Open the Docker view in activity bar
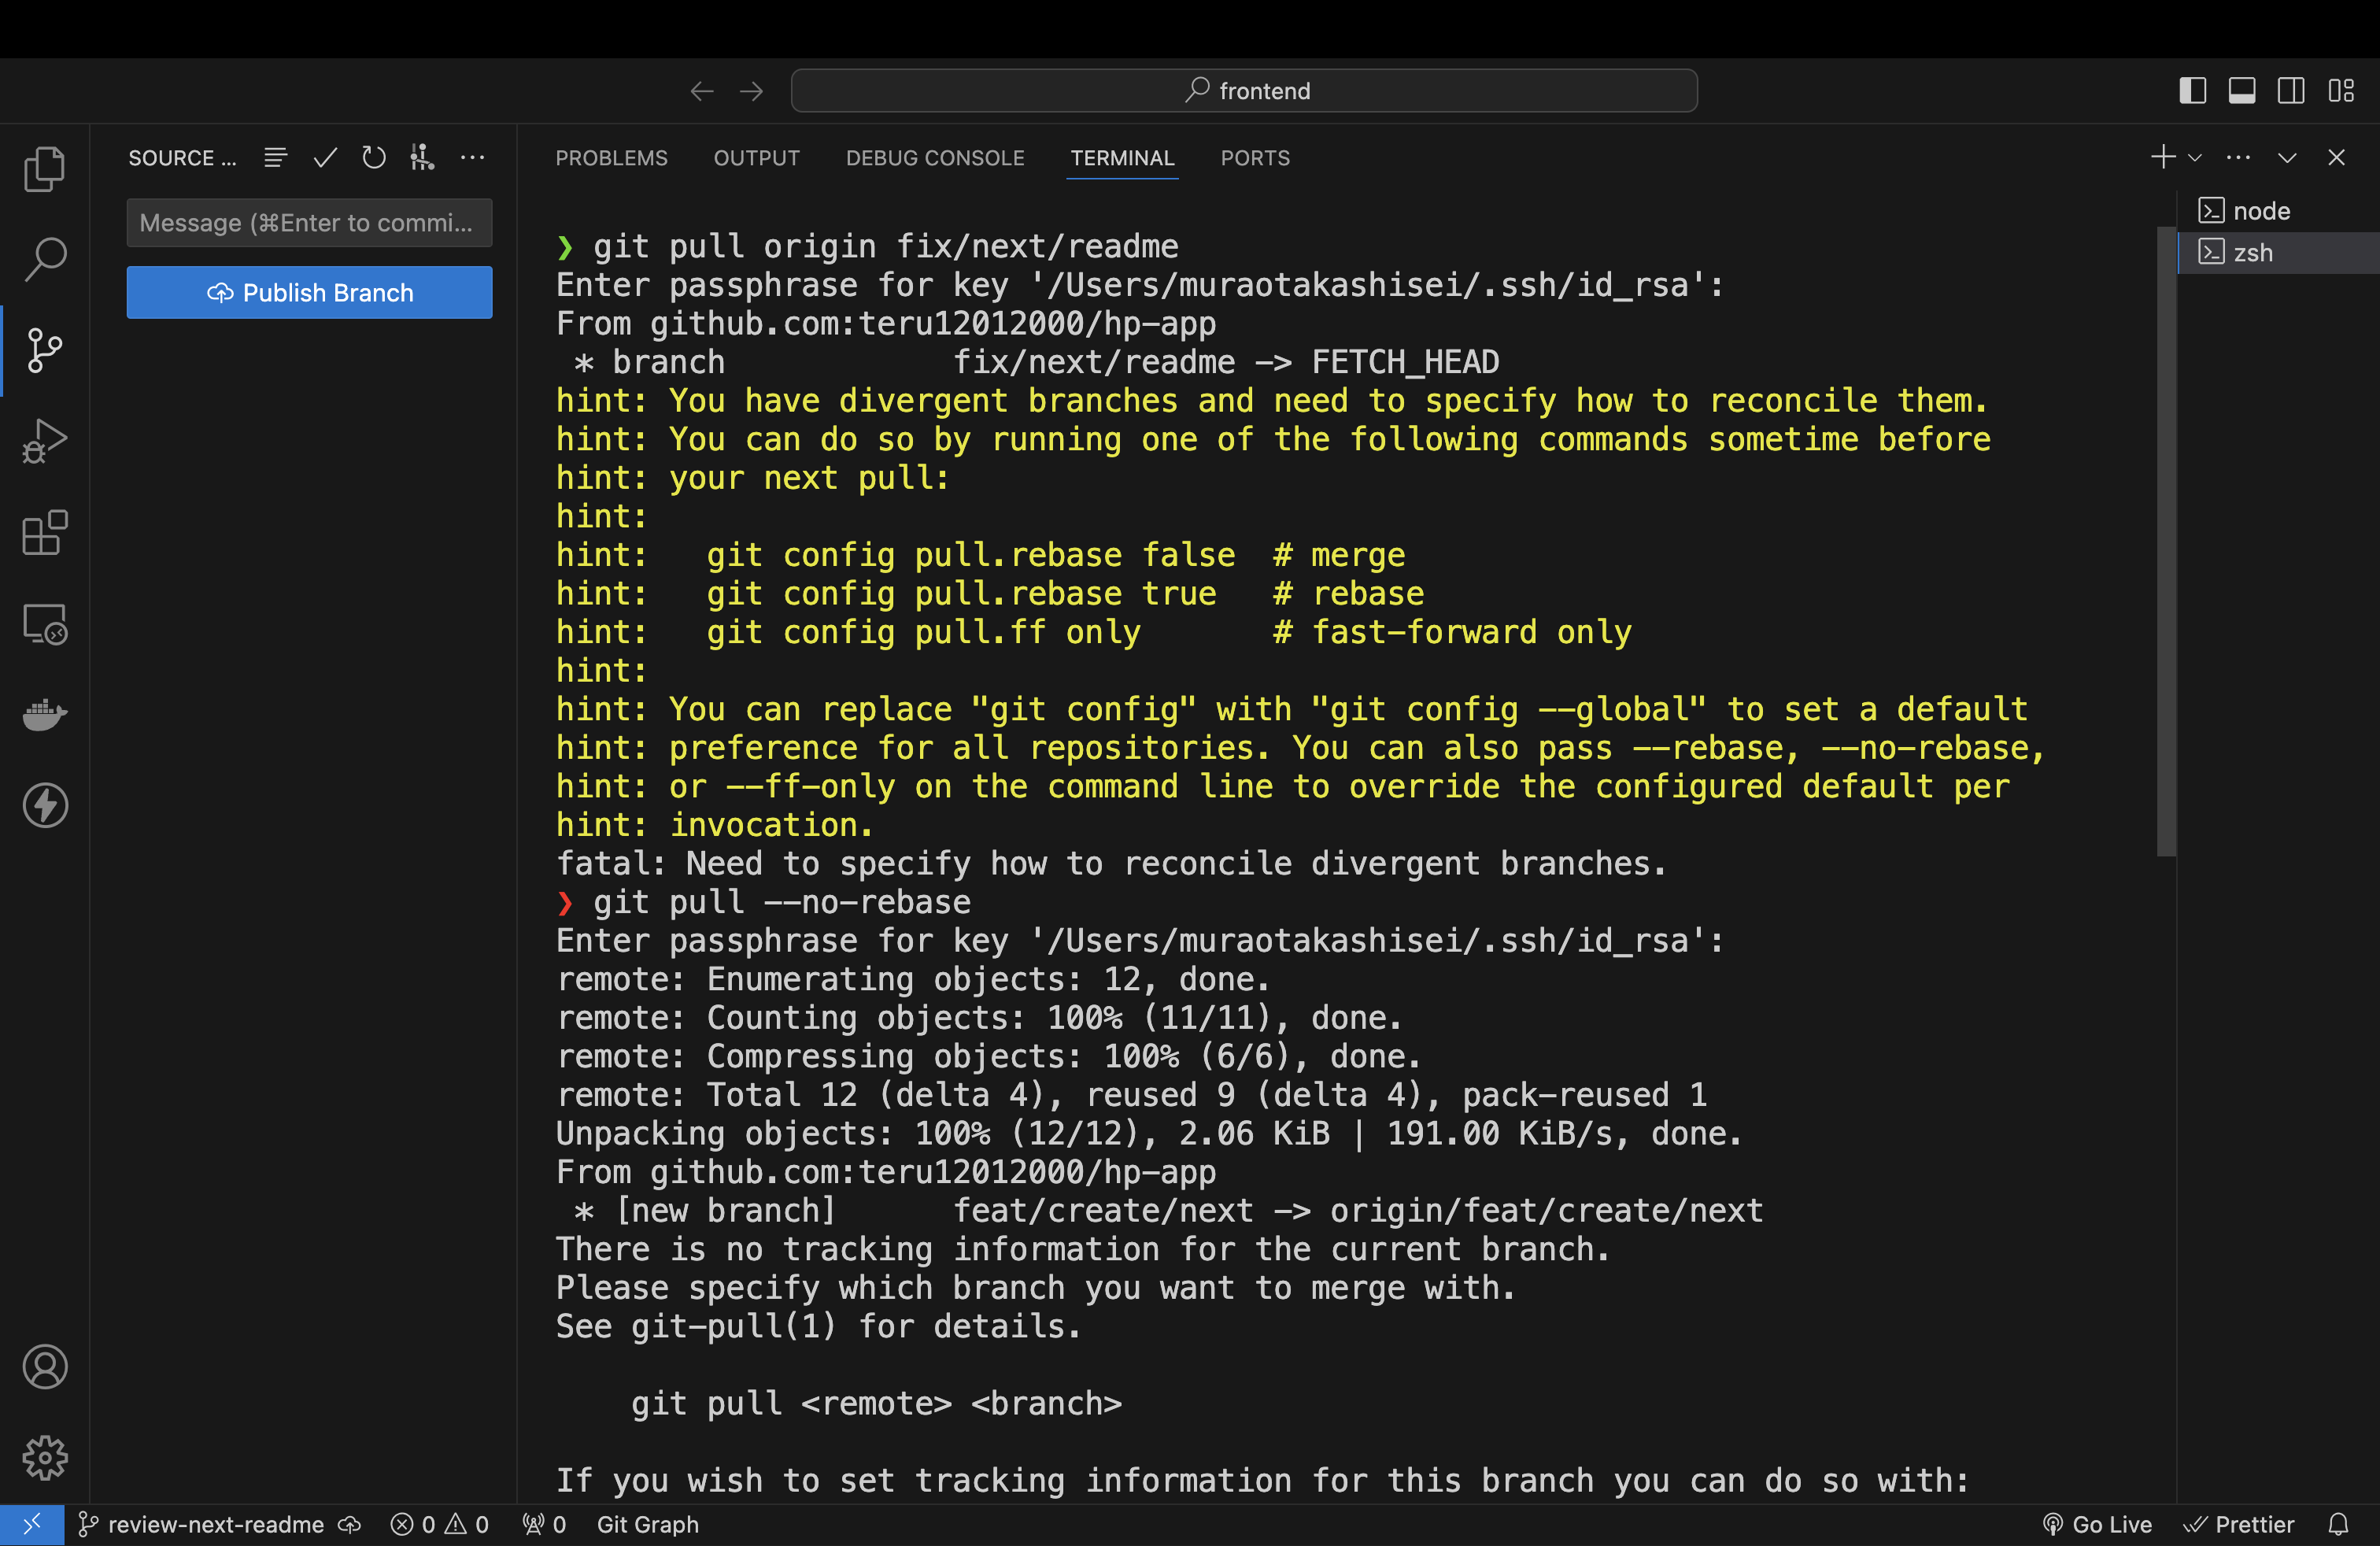 [x=45, y=715]
